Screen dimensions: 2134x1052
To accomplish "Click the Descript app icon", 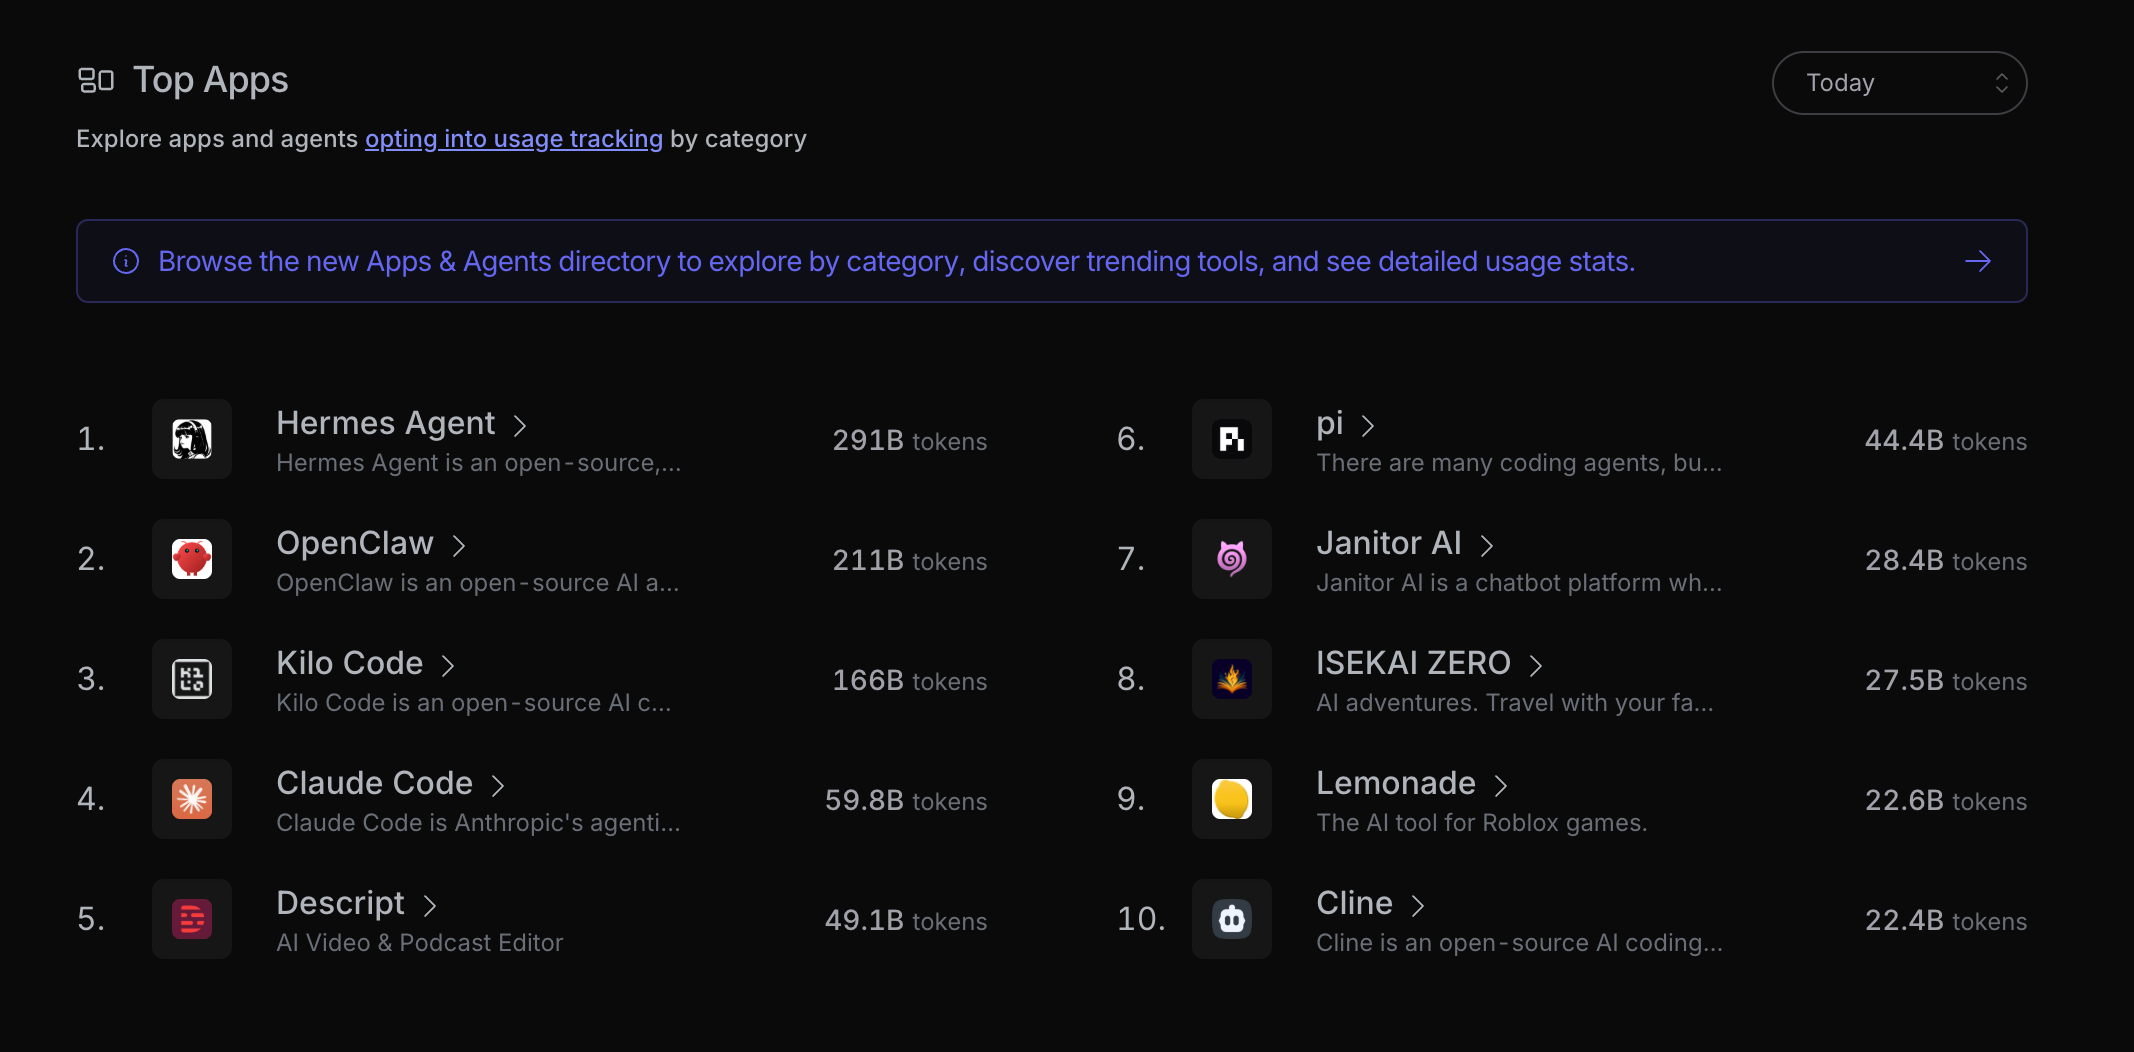I will [192, 919].
